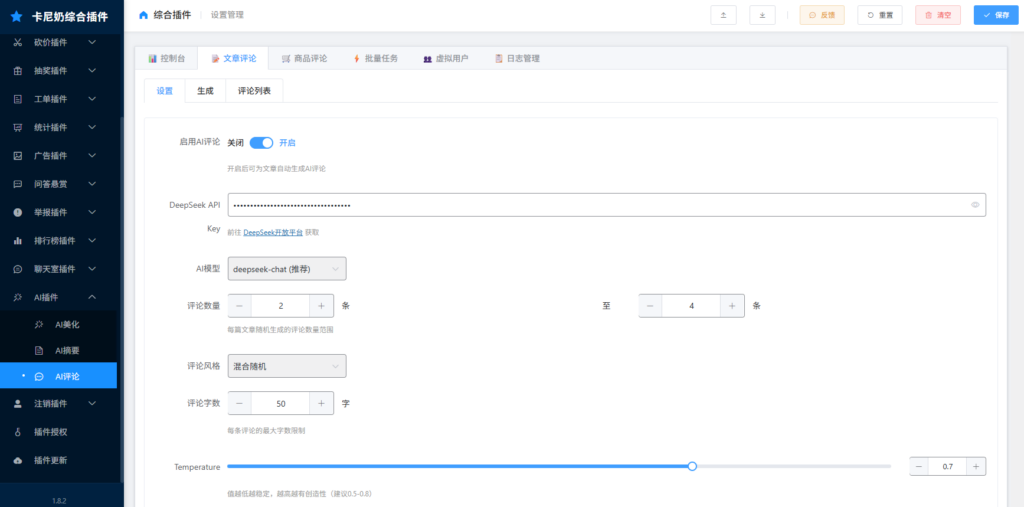Image resolution: width=1024 pixels, height=507 pixels.
Task: Click the blue 保存 button
Action: pyautogui.click(x=996, y=15)
